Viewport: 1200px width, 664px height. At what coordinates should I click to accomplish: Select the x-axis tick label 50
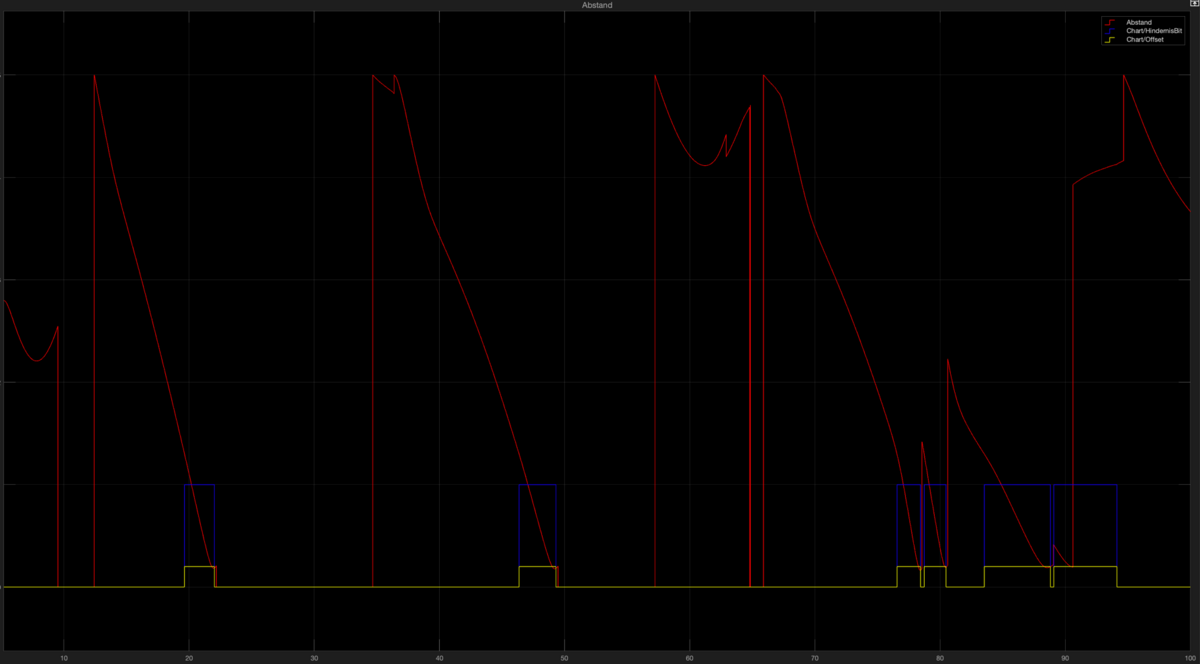tap(565, 658)
